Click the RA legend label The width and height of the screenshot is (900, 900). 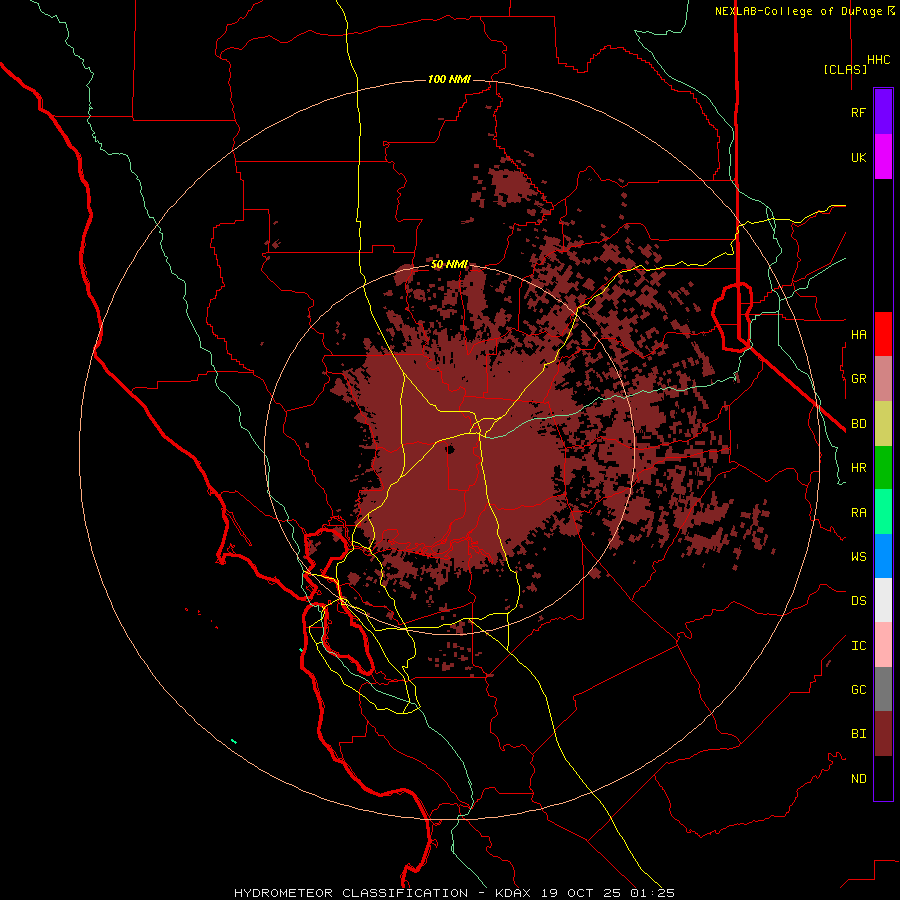pos(859,513)
